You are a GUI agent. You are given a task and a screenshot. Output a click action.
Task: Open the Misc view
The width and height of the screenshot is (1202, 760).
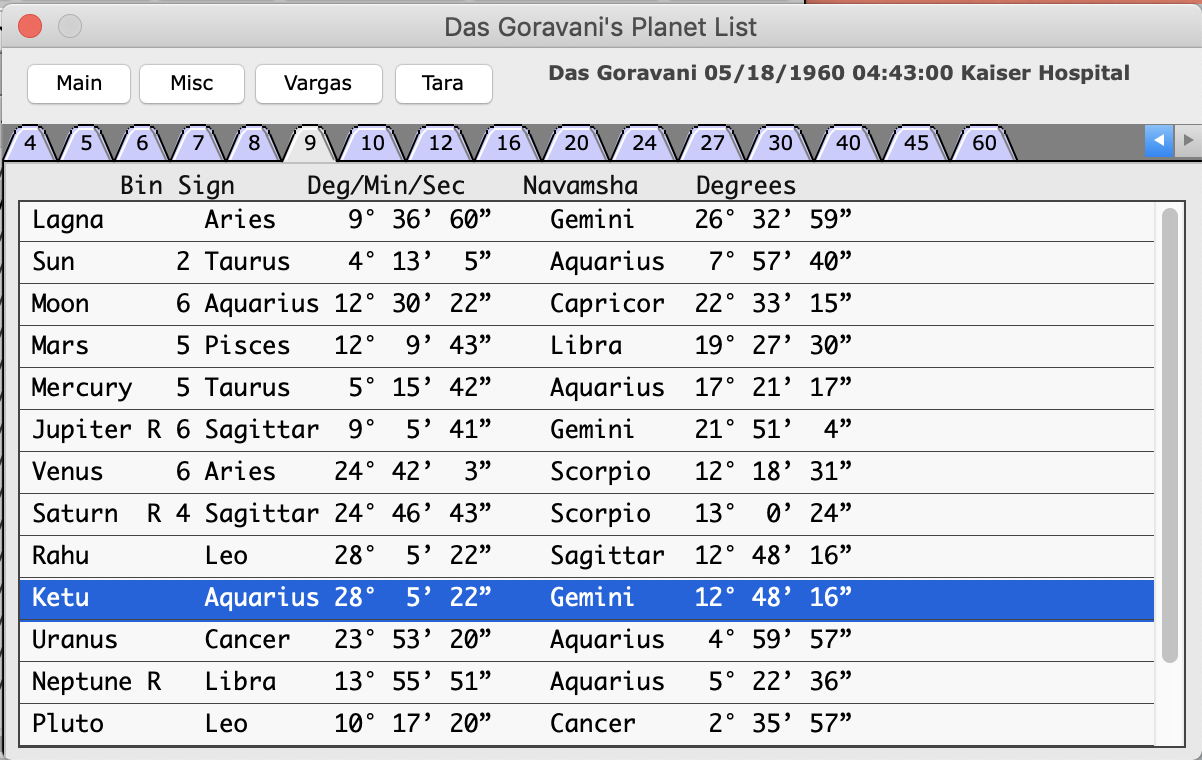[191, 83]
